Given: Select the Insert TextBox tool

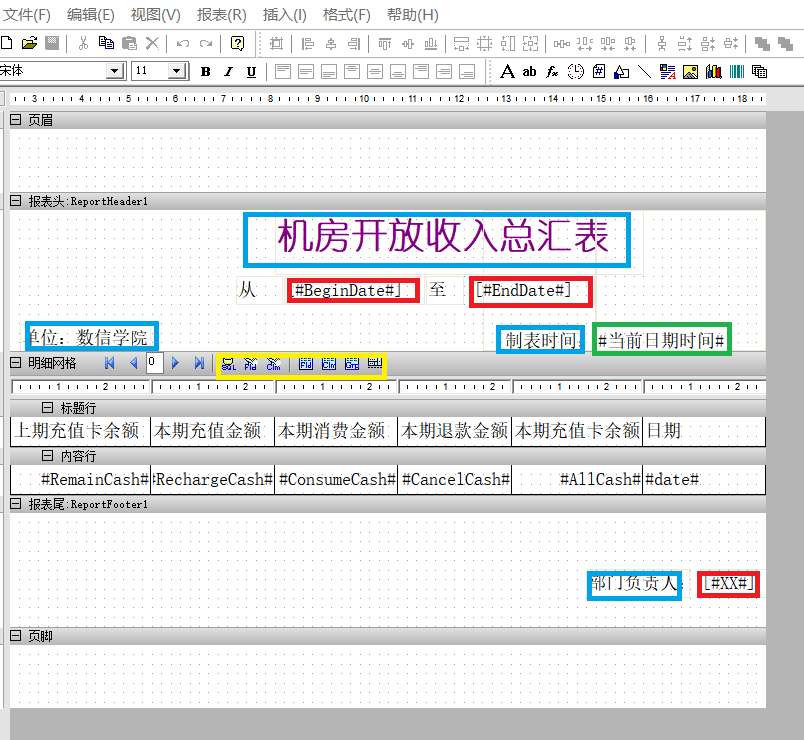Looking at the screenshot, I should 529,71.
